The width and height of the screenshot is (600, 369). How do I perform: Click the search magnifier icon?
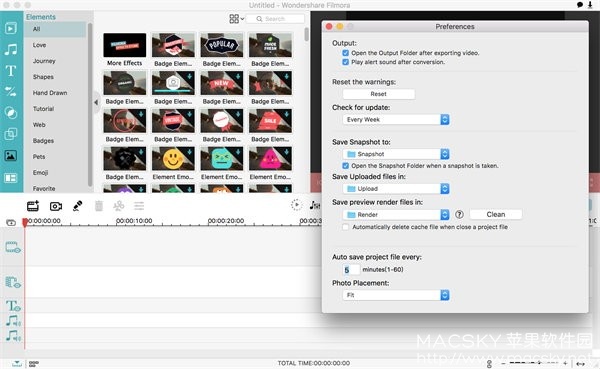click(259, 19)
